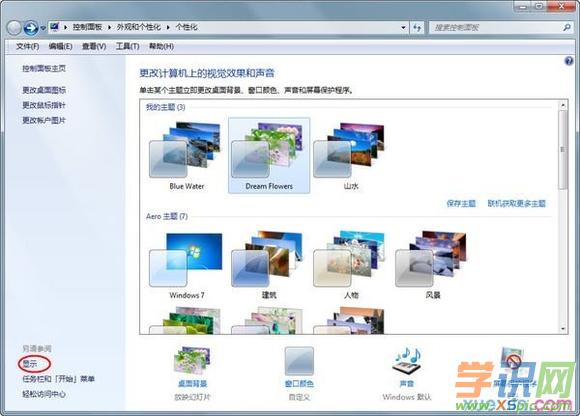
Task: Click the Back navigation arrow button
Action: click(14, 28)
